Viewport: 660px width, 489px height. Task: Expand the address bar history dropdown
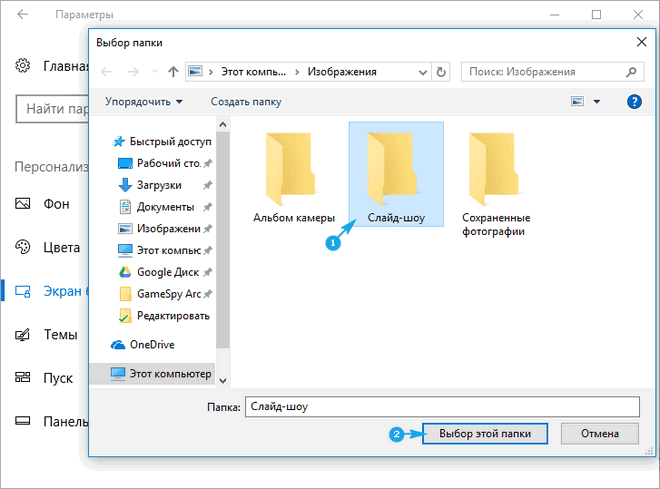[x=421, y=72]
